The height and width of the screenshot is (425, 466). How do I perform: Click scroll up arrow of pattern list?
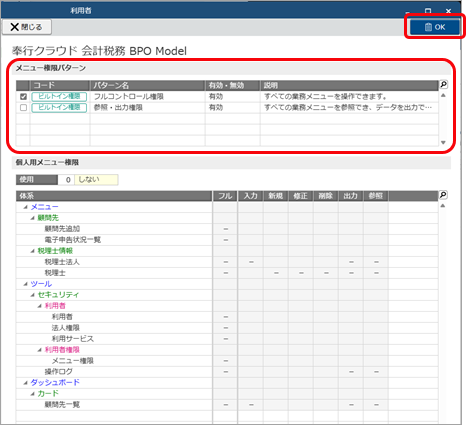443,96
